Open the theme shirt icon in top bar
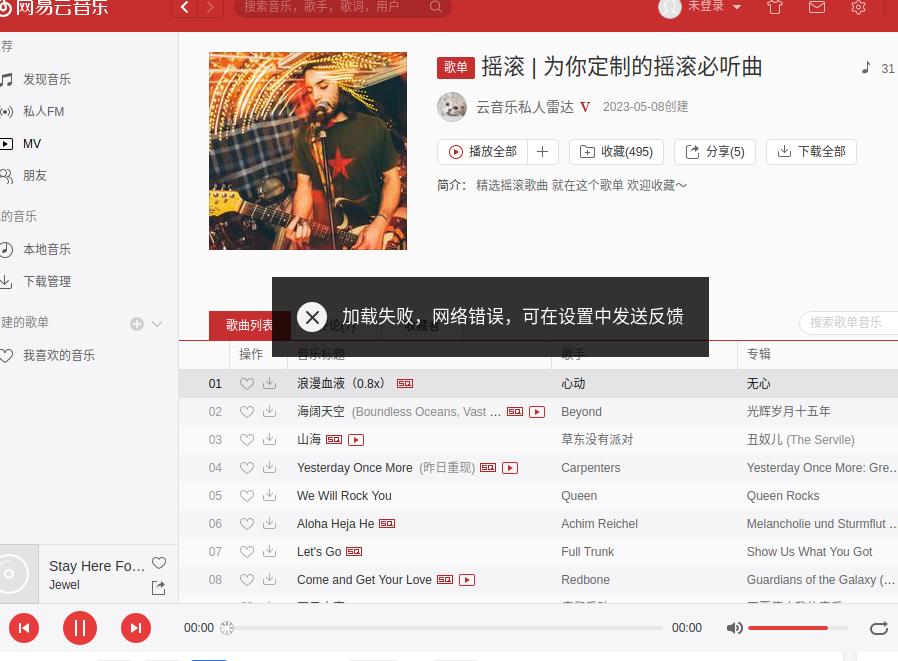The width and height of the screenshot is (898, 661). pyautogui.click(x=776, y=7)
